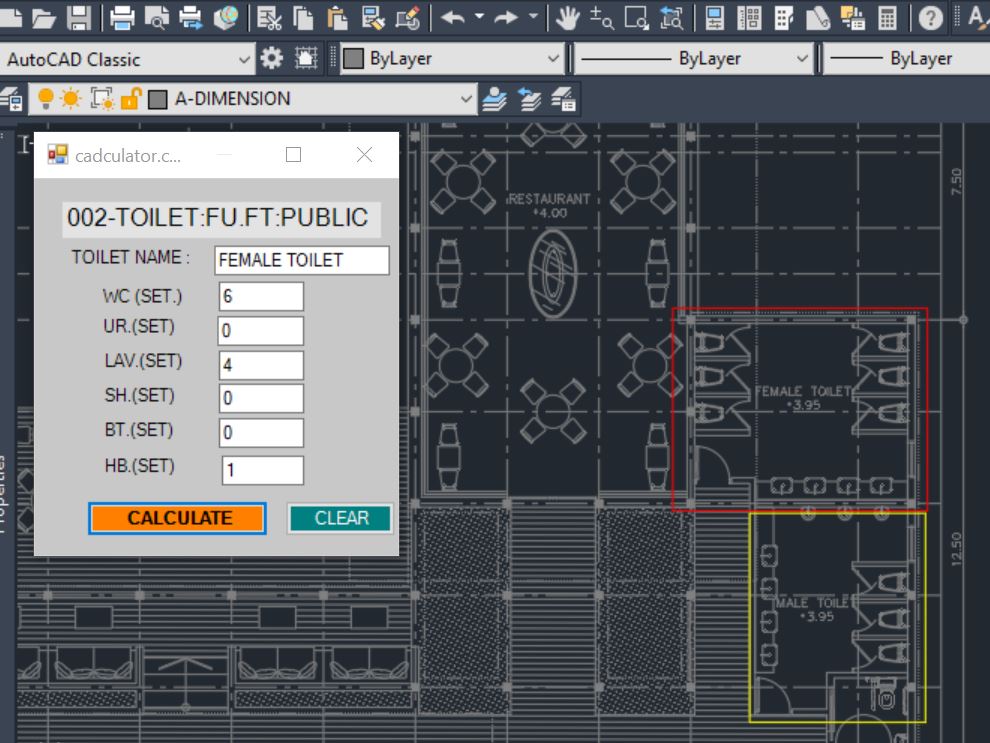Image resolution: width=990 pixels, height=743 pixels.
Task: Toggle the layer freeze sun icon
Action: (x=71, y=98)
